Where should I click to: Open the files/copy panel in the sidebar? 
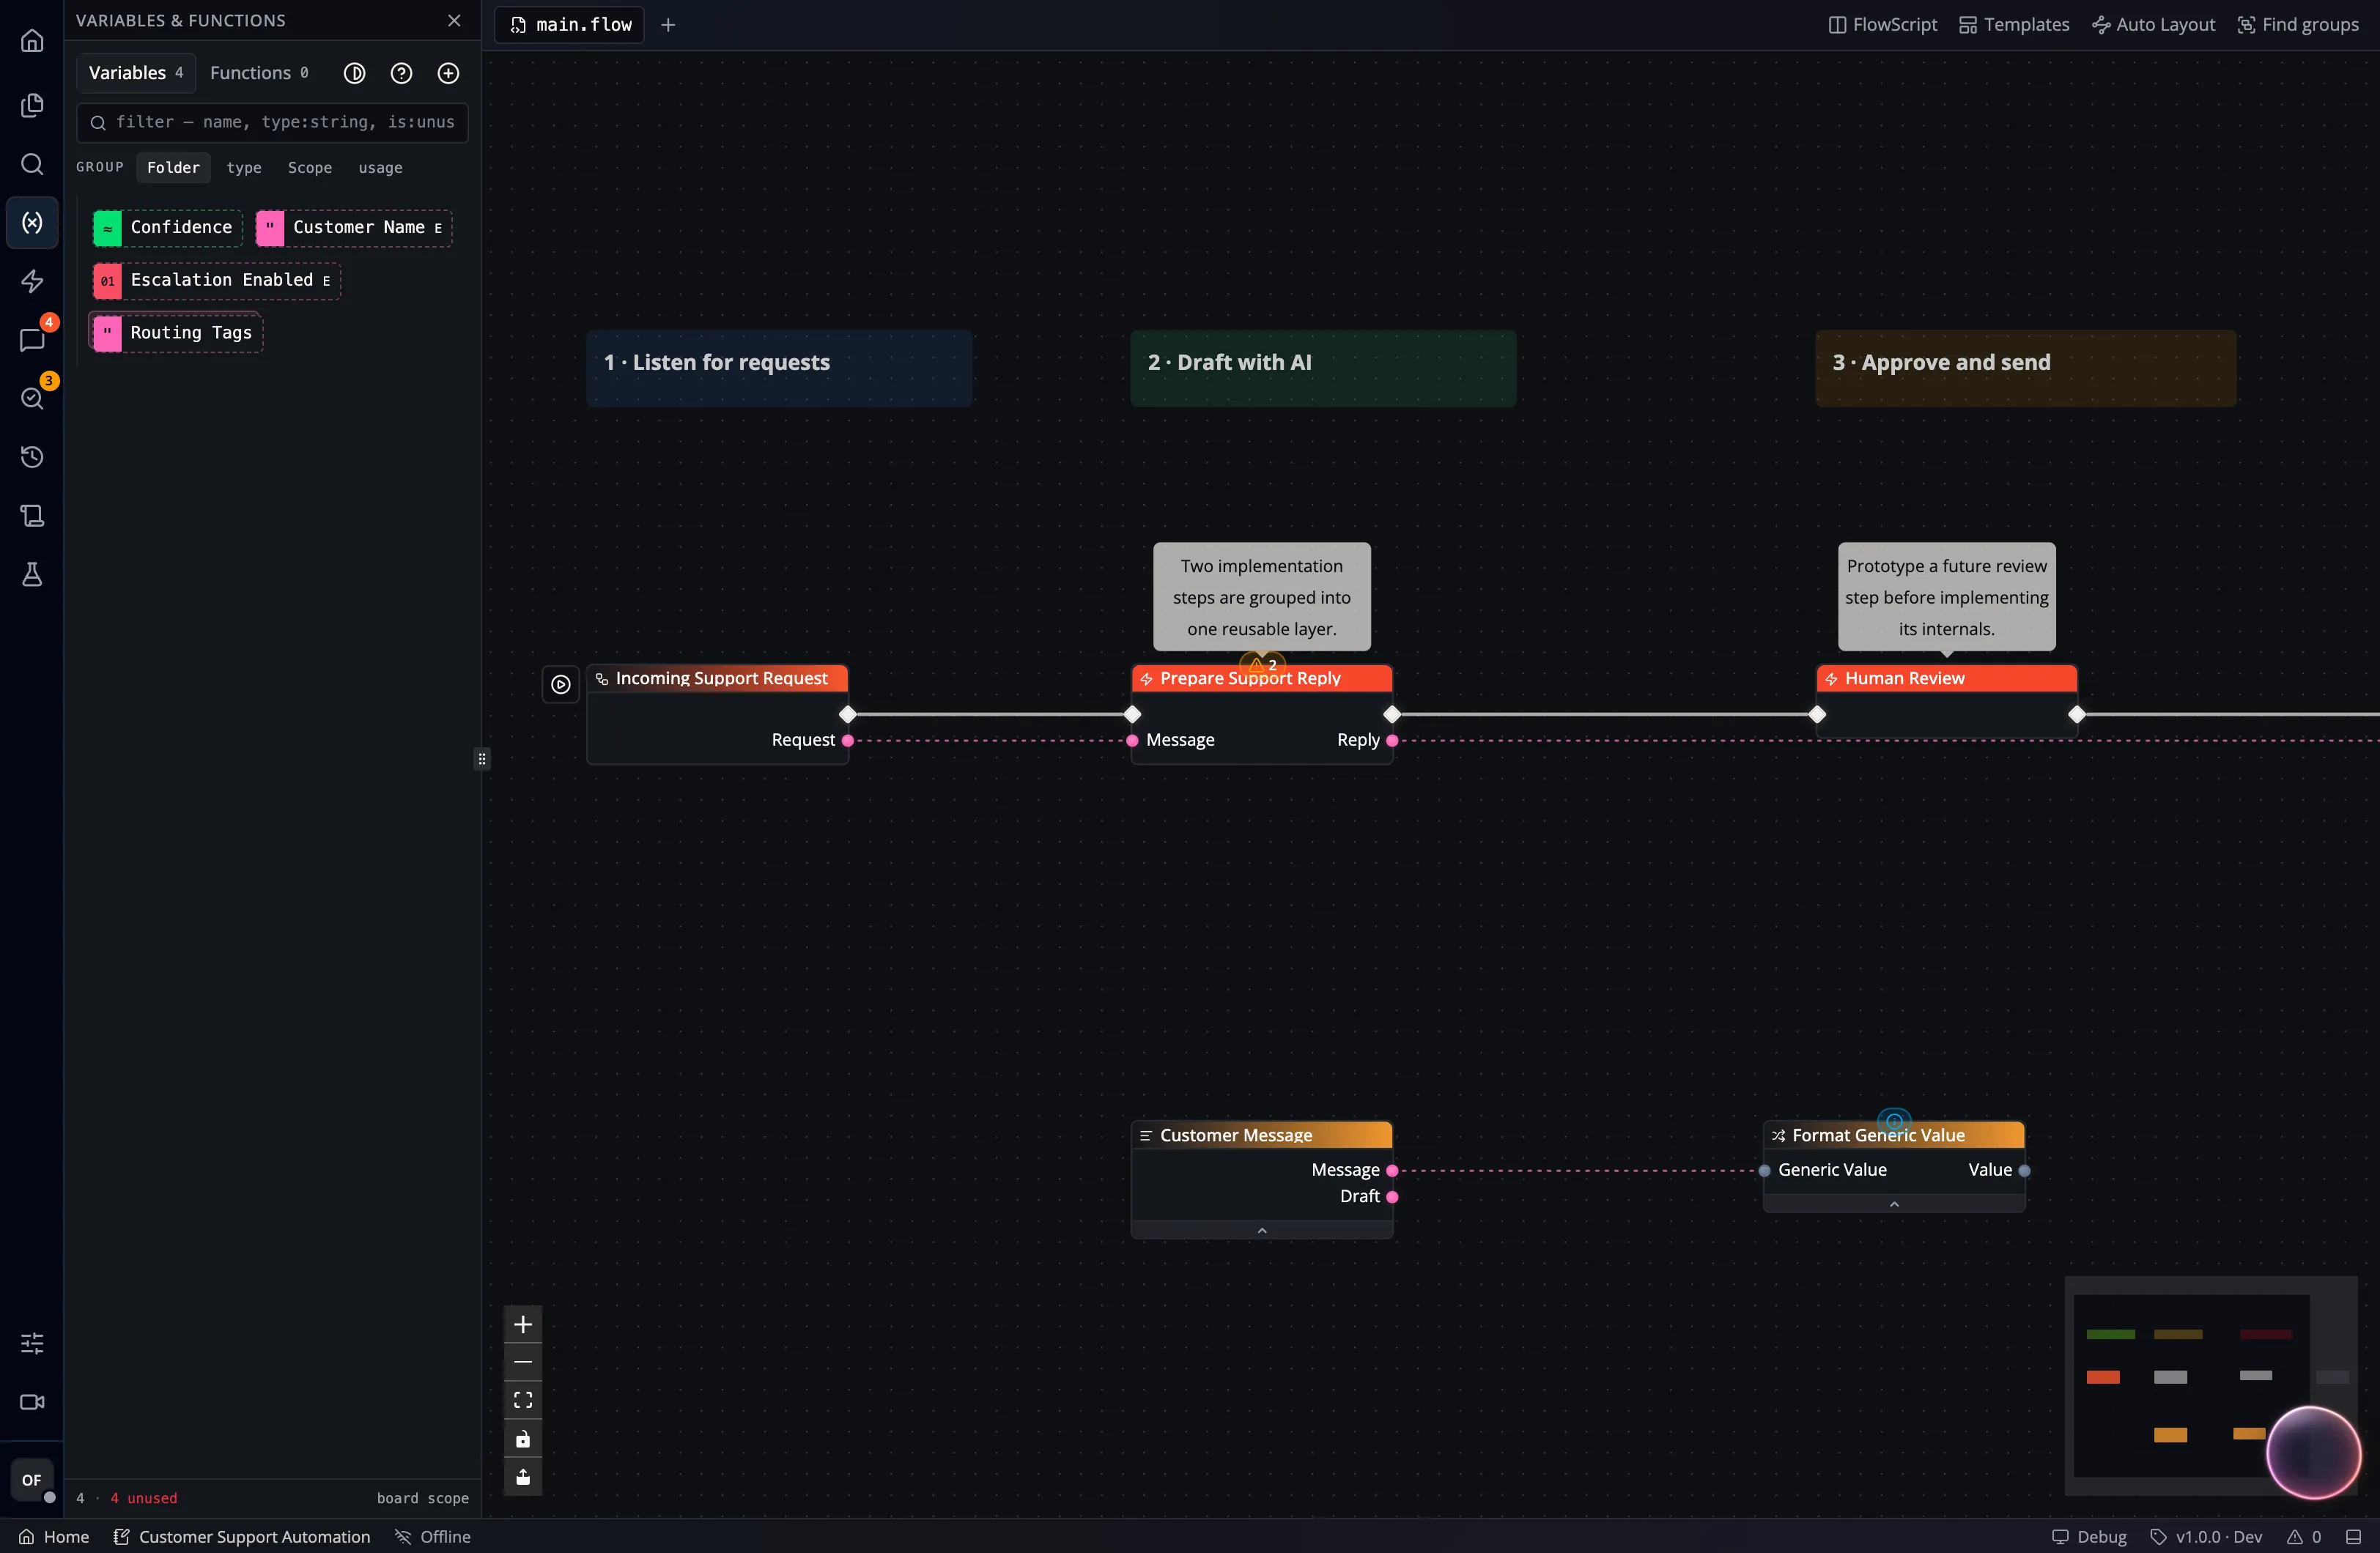(x=32, y=105)
